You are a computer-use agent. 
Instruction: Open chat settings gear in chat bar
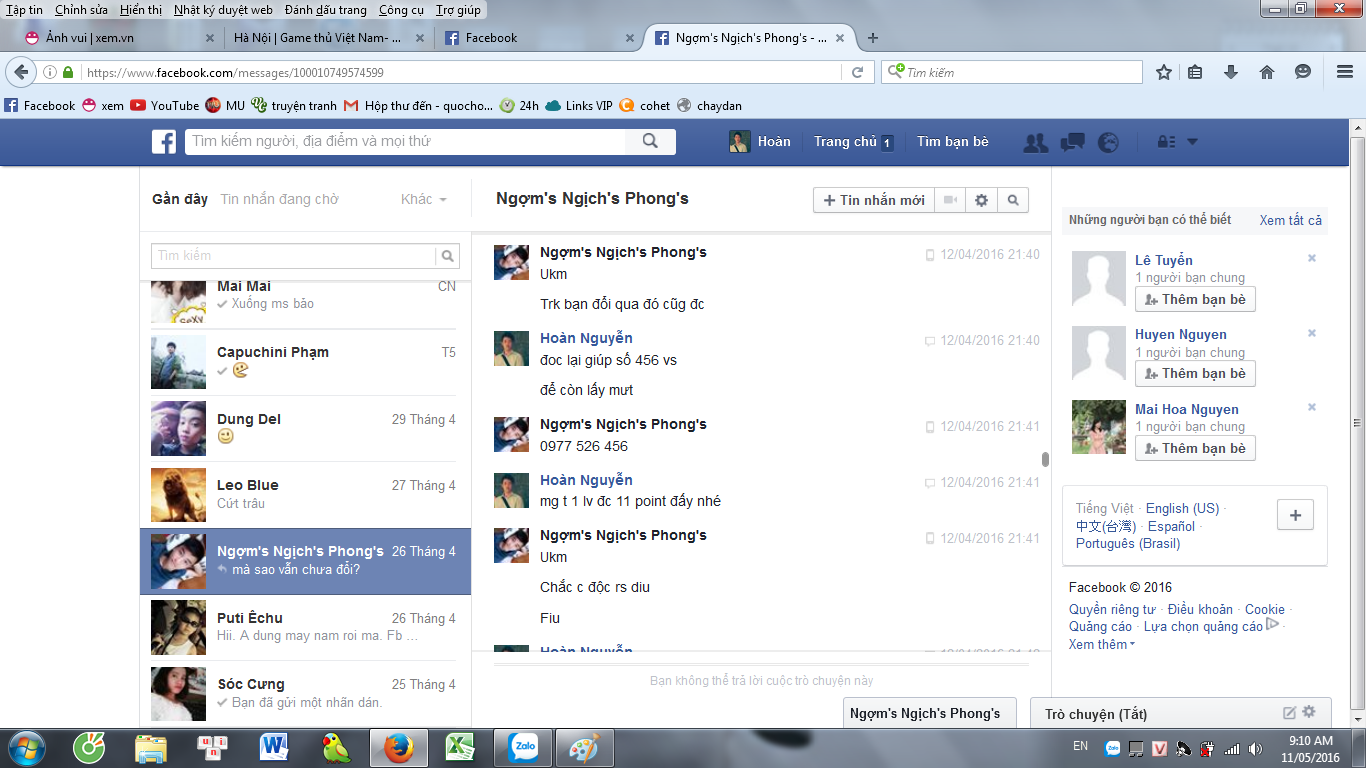(1309, 712)
